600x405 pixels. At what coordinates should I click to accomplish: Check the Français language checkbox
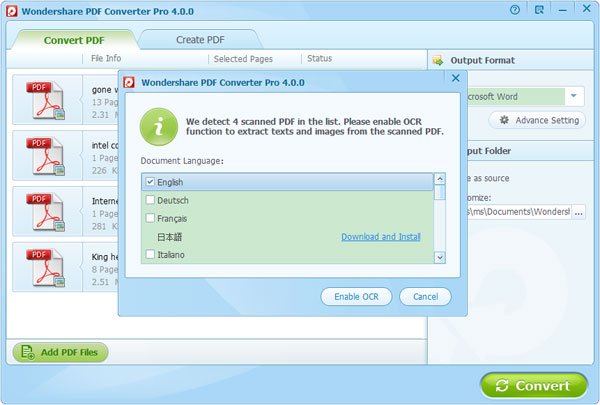(150, 218)
